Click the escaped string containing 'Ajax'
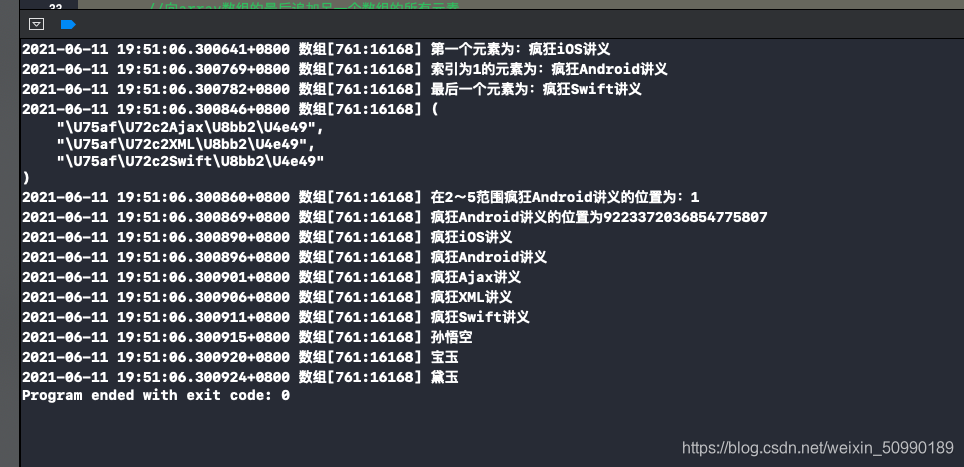Image resolution: width=964 pixels, height=467 pixels. click(x=190, y=127)
